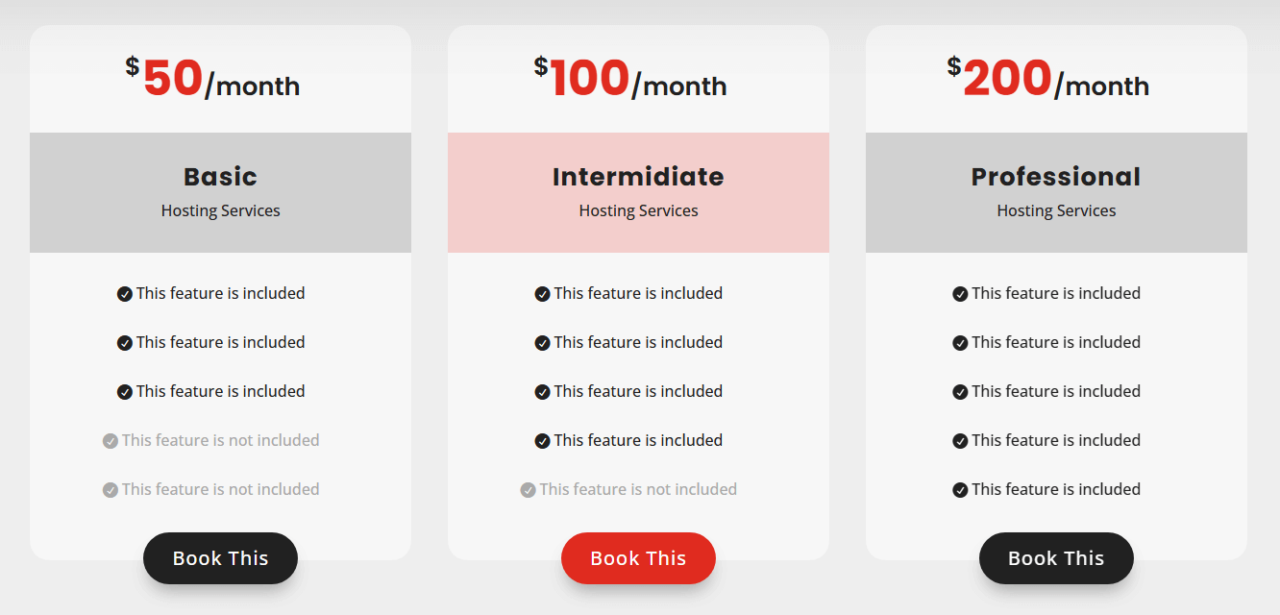
Task: Click the checkmark on Professional's fifth feature
Action: pos(960,489)
